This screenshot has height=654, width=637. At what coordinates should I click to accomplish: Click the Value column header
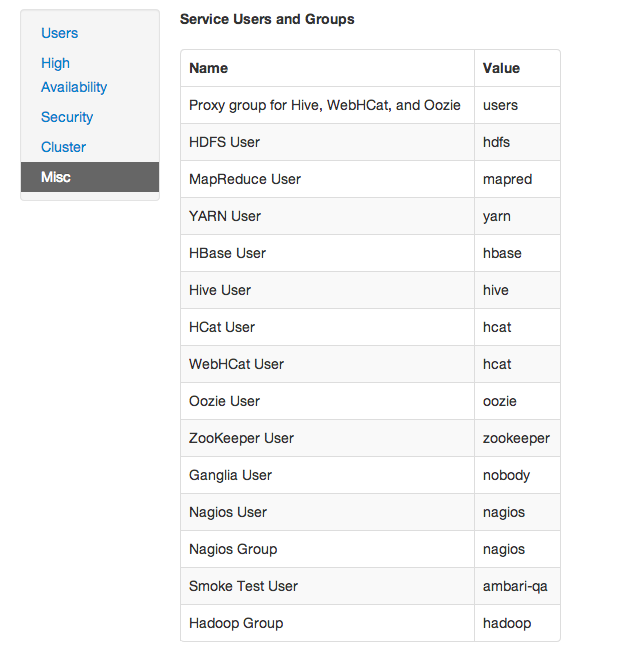(x=501, y=68)
